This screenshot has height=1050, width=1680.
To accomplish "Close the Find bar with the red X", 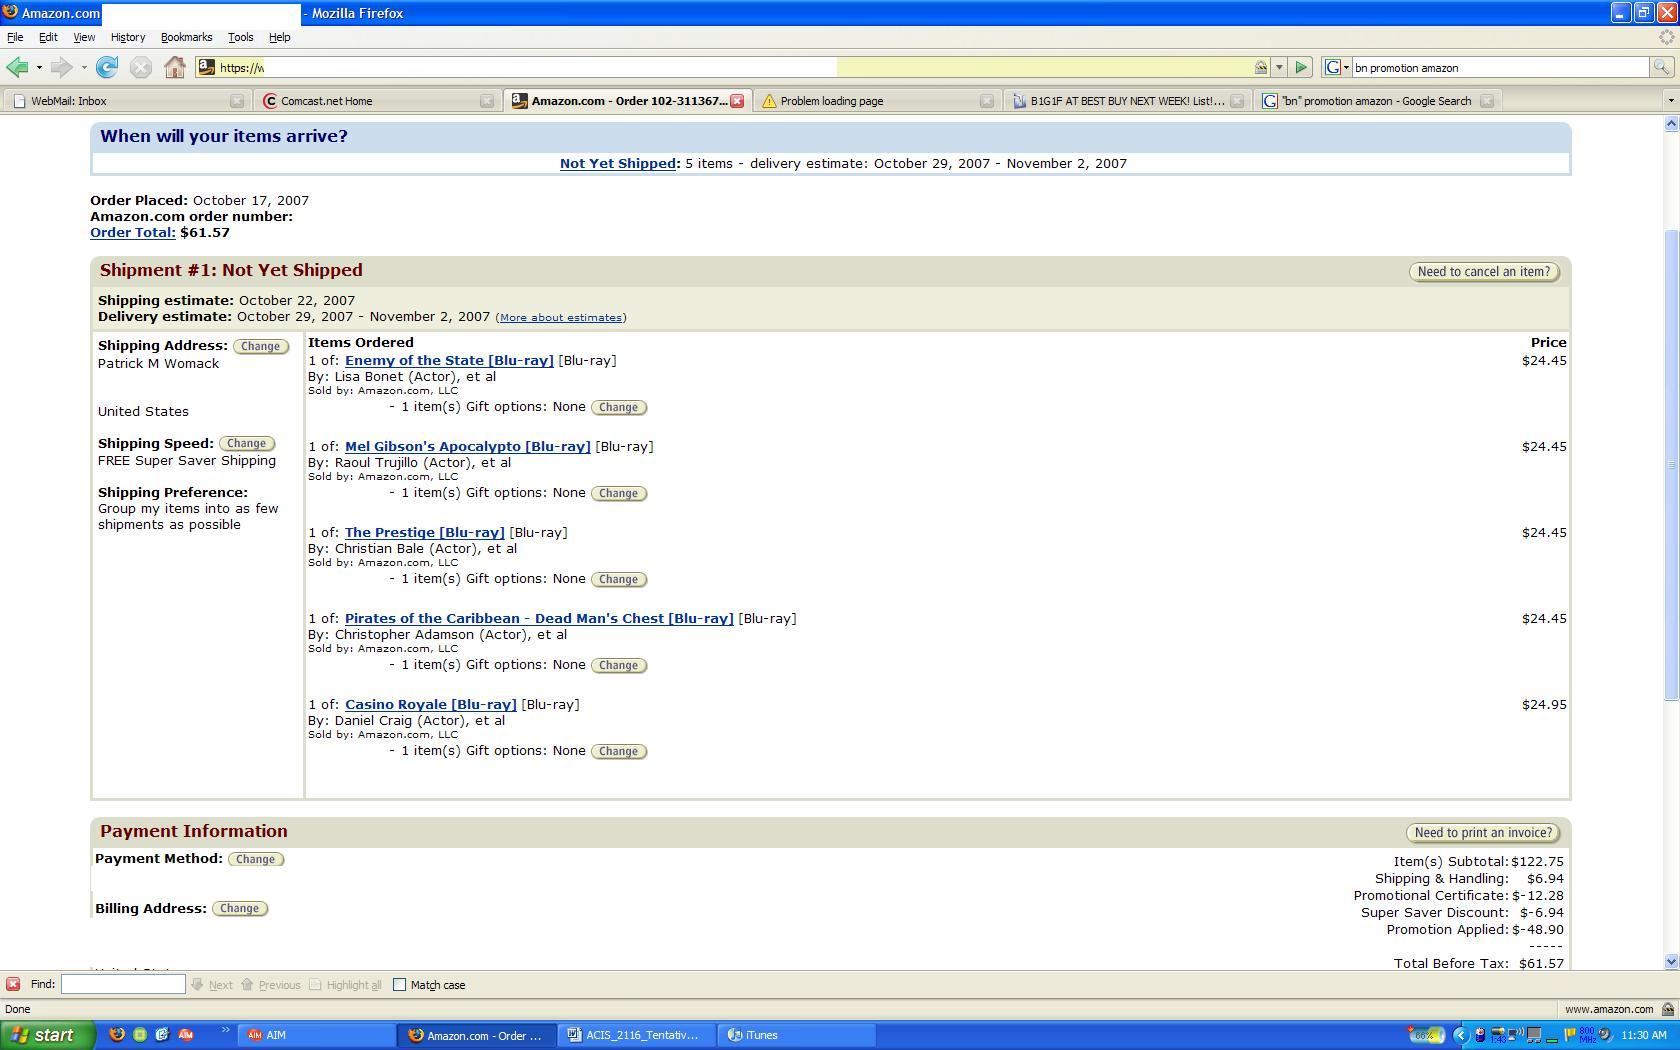I will [x=13, y=984].
